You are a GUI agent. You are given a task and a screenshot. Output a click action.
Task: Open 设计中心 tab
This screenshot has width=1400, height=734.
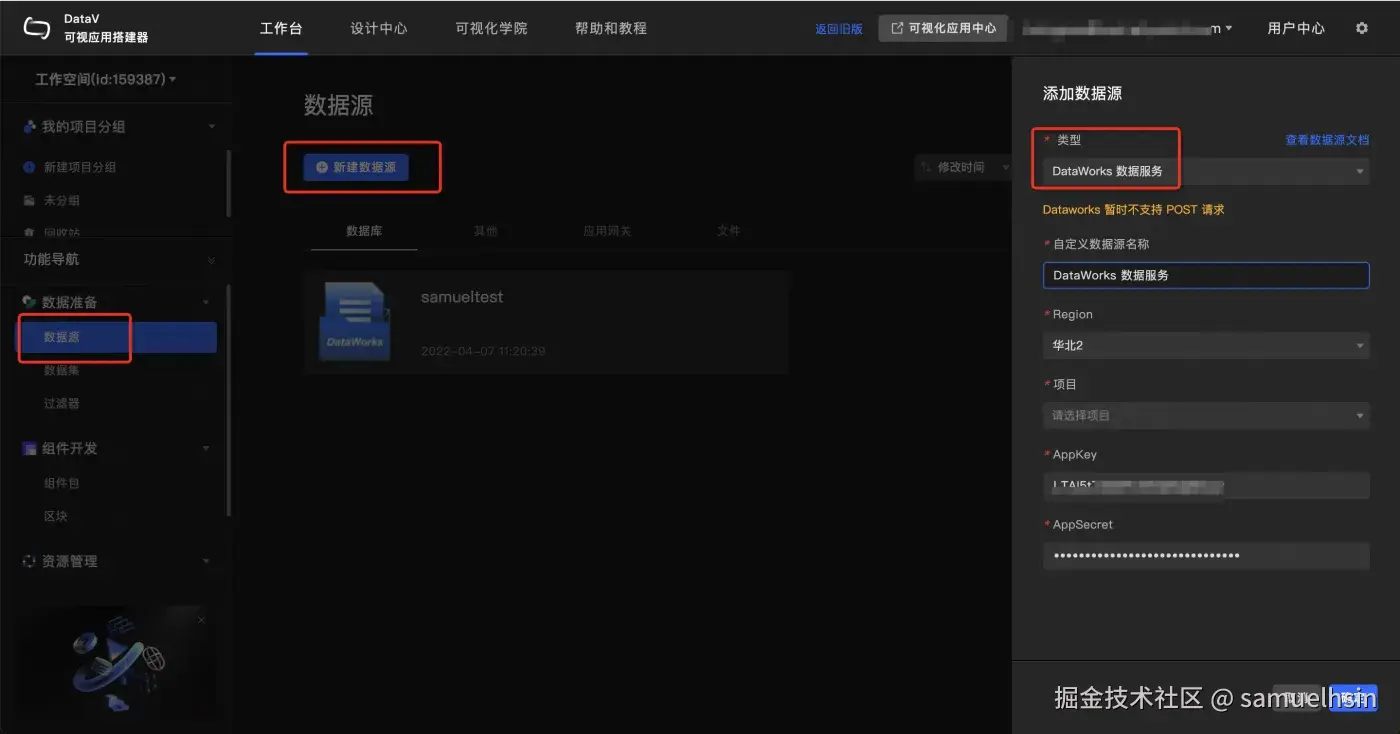tap(379, 28)
